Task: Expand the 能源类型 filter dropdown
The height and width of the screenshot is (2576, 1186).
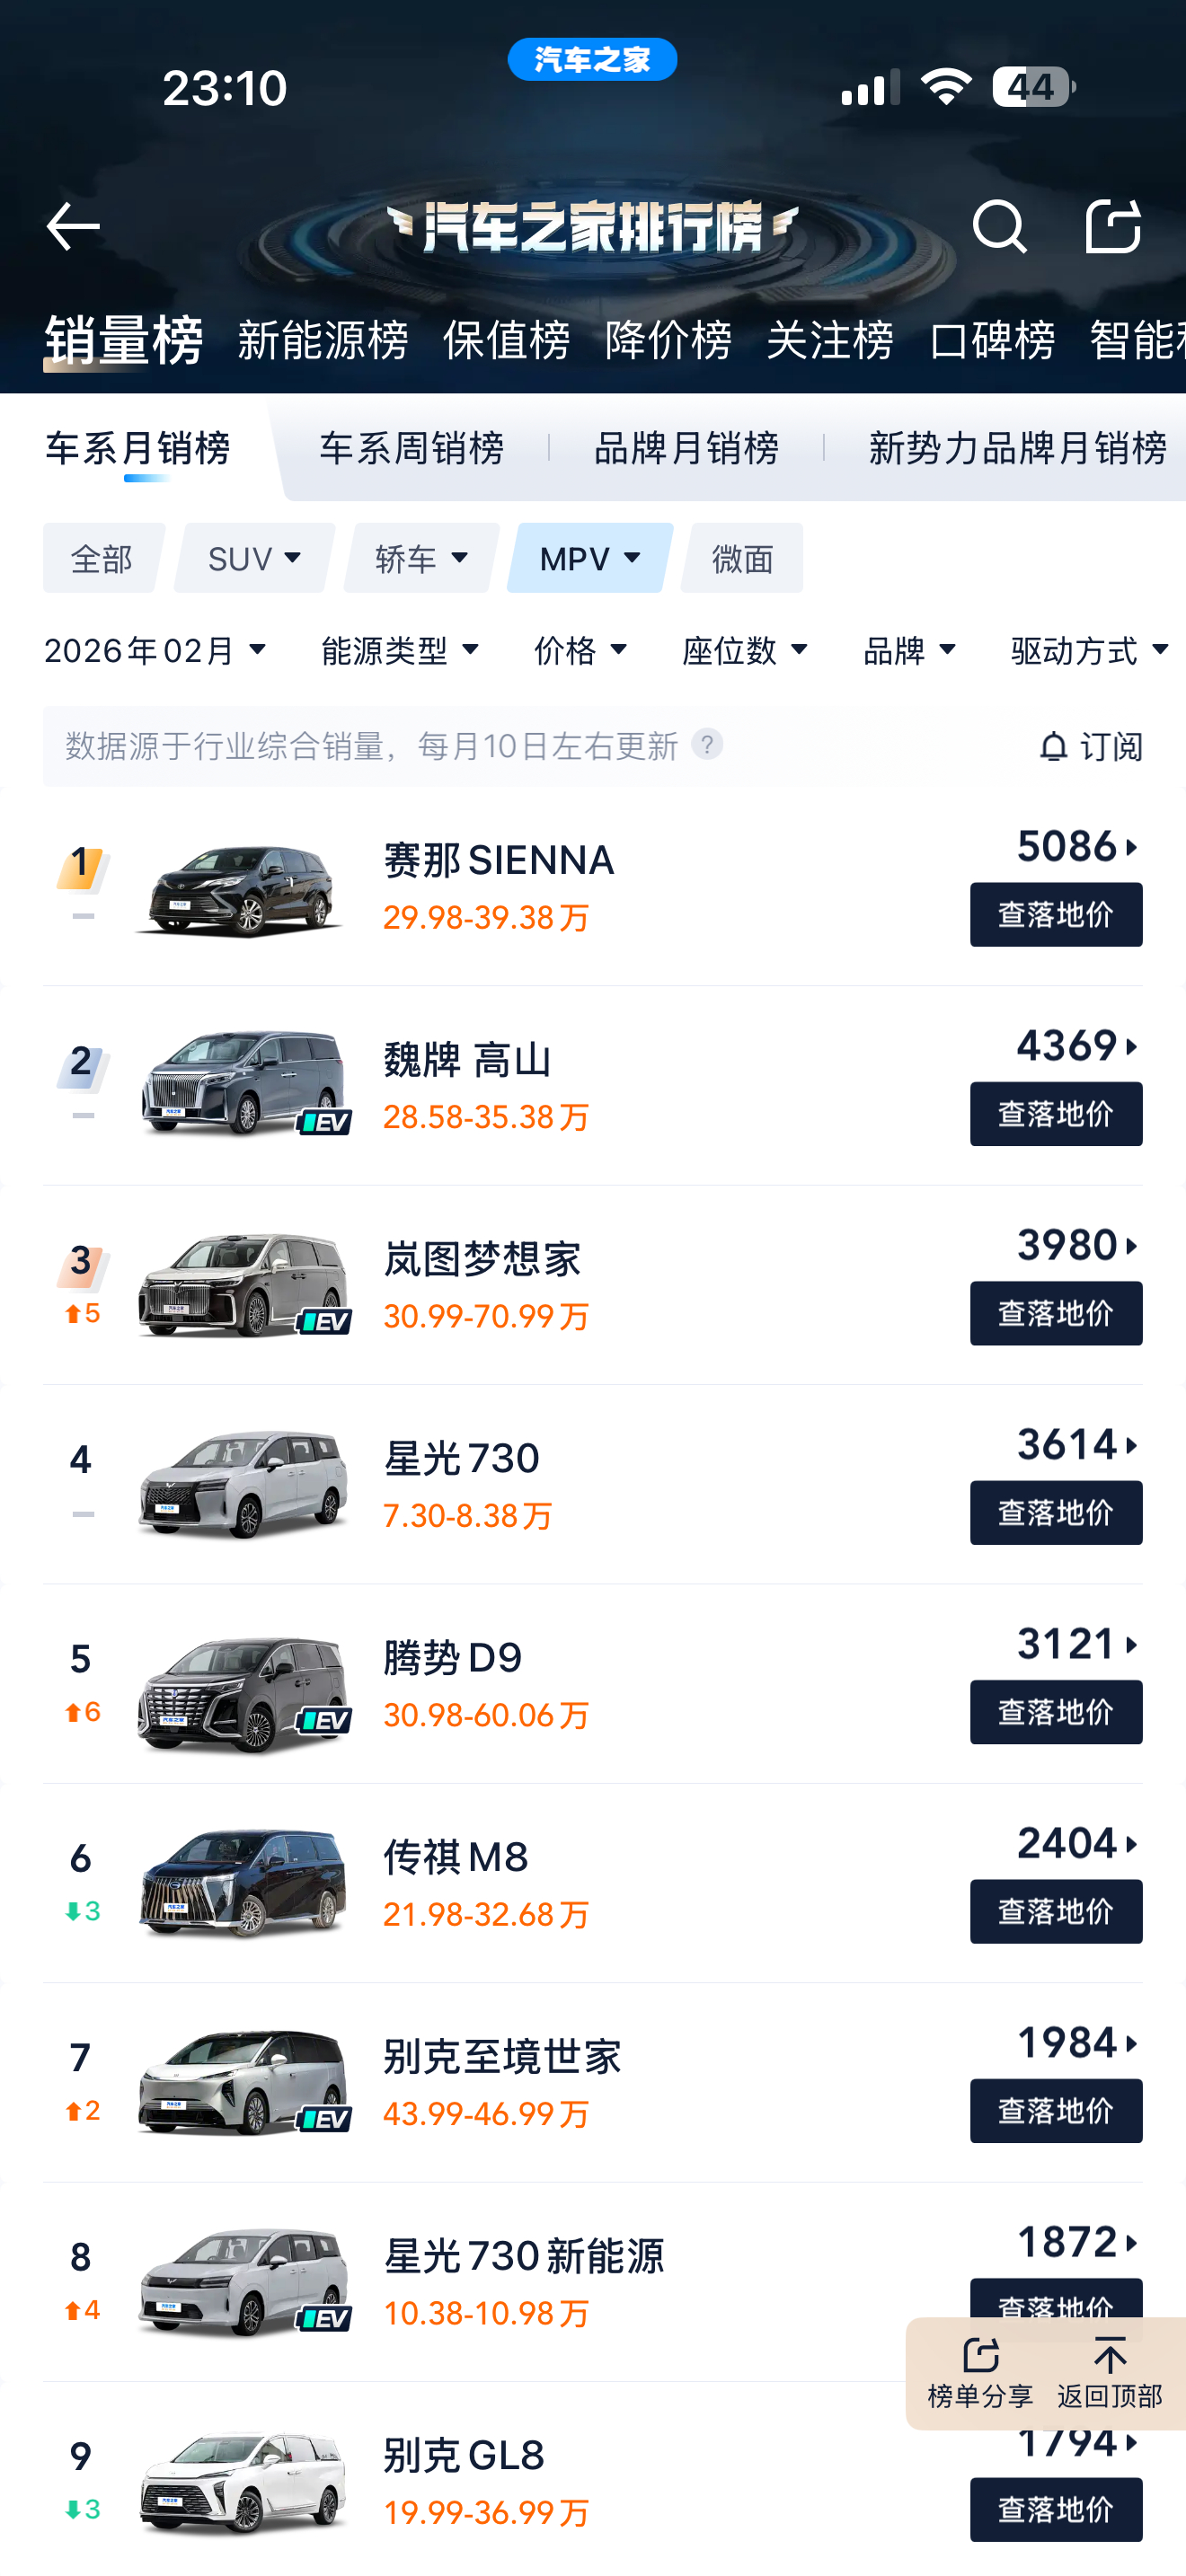Action: [401, 651]
